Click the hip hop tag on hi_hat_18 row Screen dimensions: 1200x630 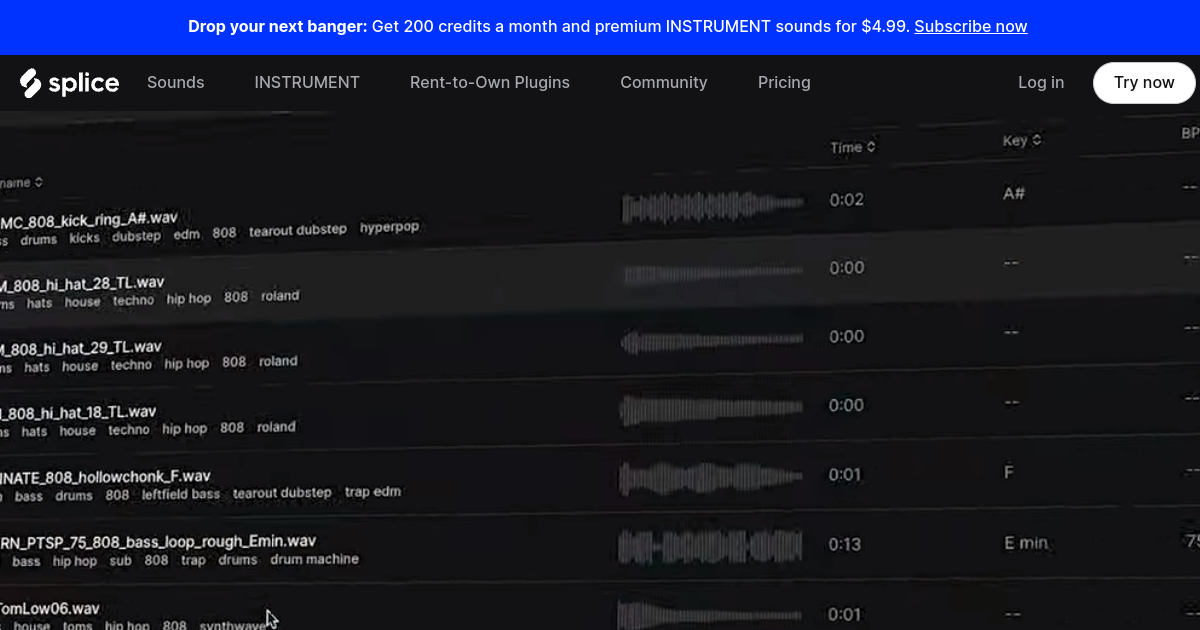(185, 428)
